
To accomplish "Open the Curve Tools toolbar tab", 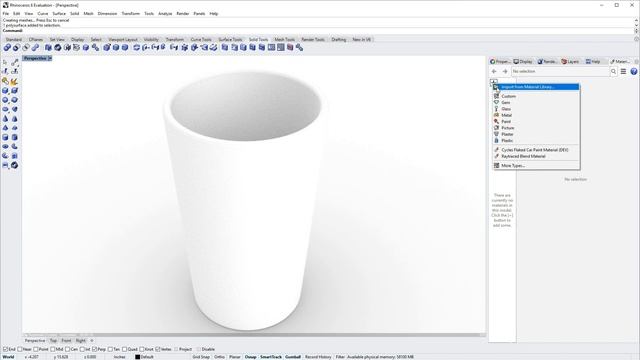I will tap(201, 40).
